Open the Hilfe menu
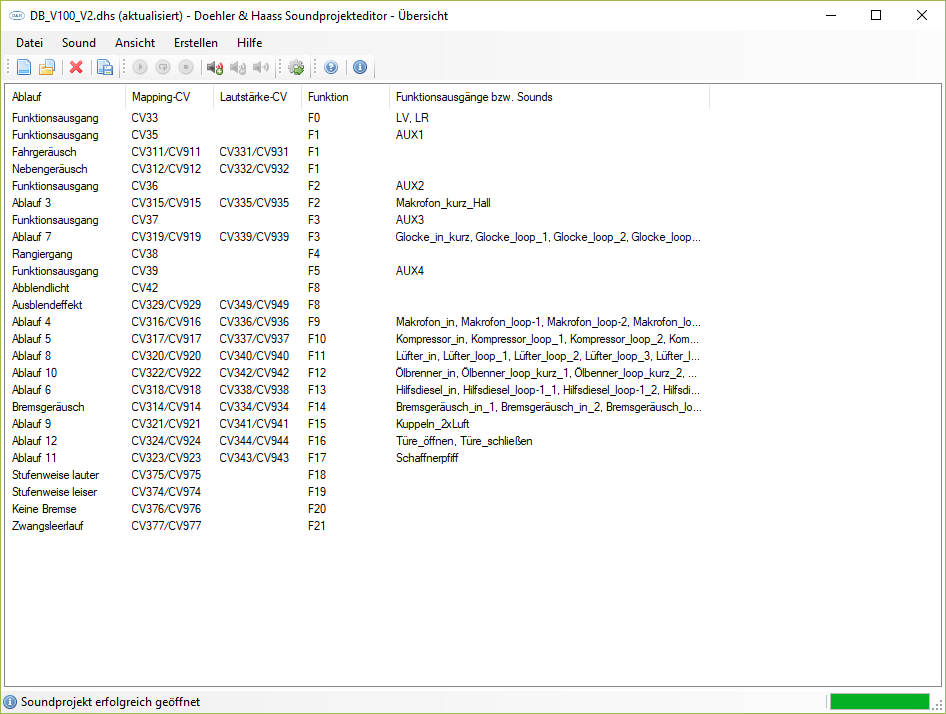 (250, 43)
